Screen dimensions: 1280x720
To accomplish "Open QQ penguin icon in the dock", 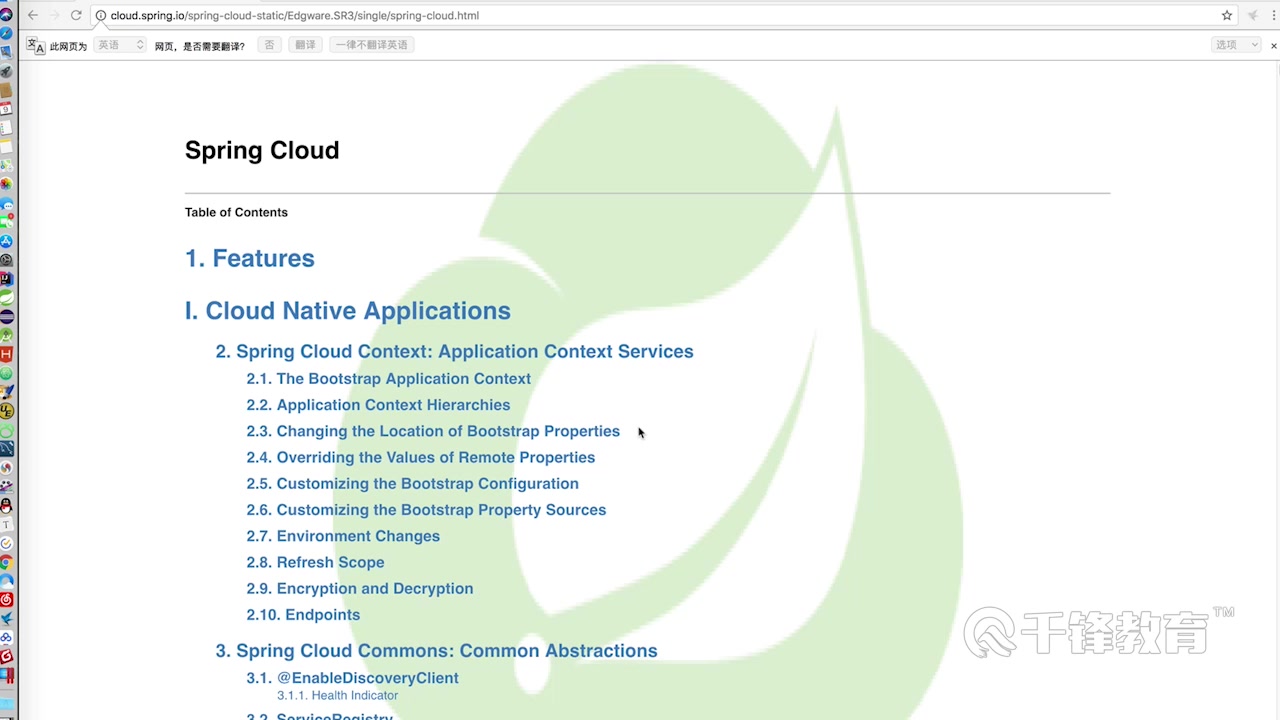I will tap(6, 505).
